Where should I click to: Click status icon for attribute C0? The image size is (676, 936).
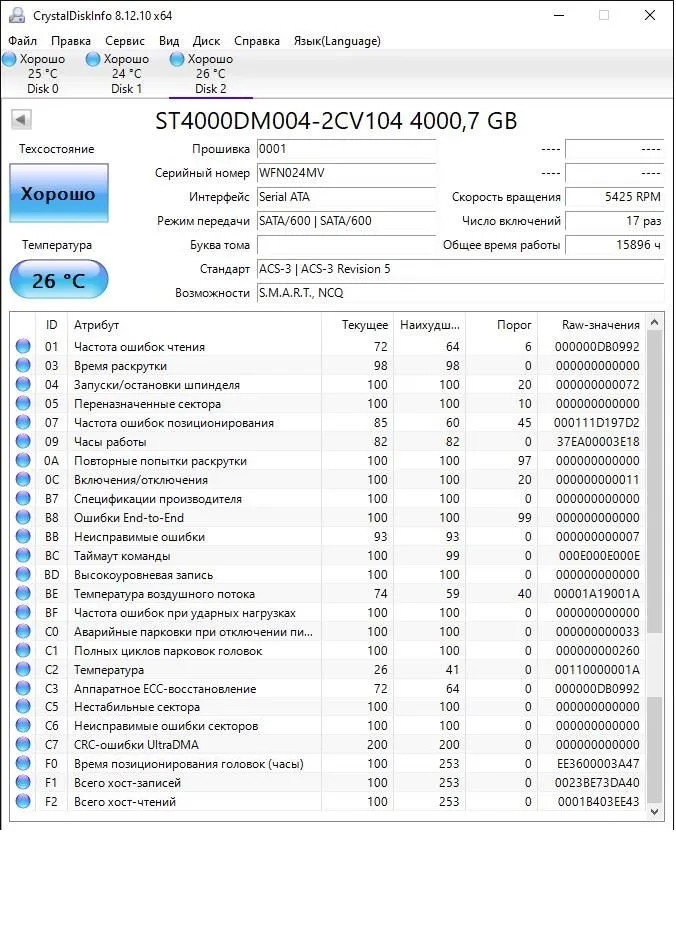click(23, 632)
